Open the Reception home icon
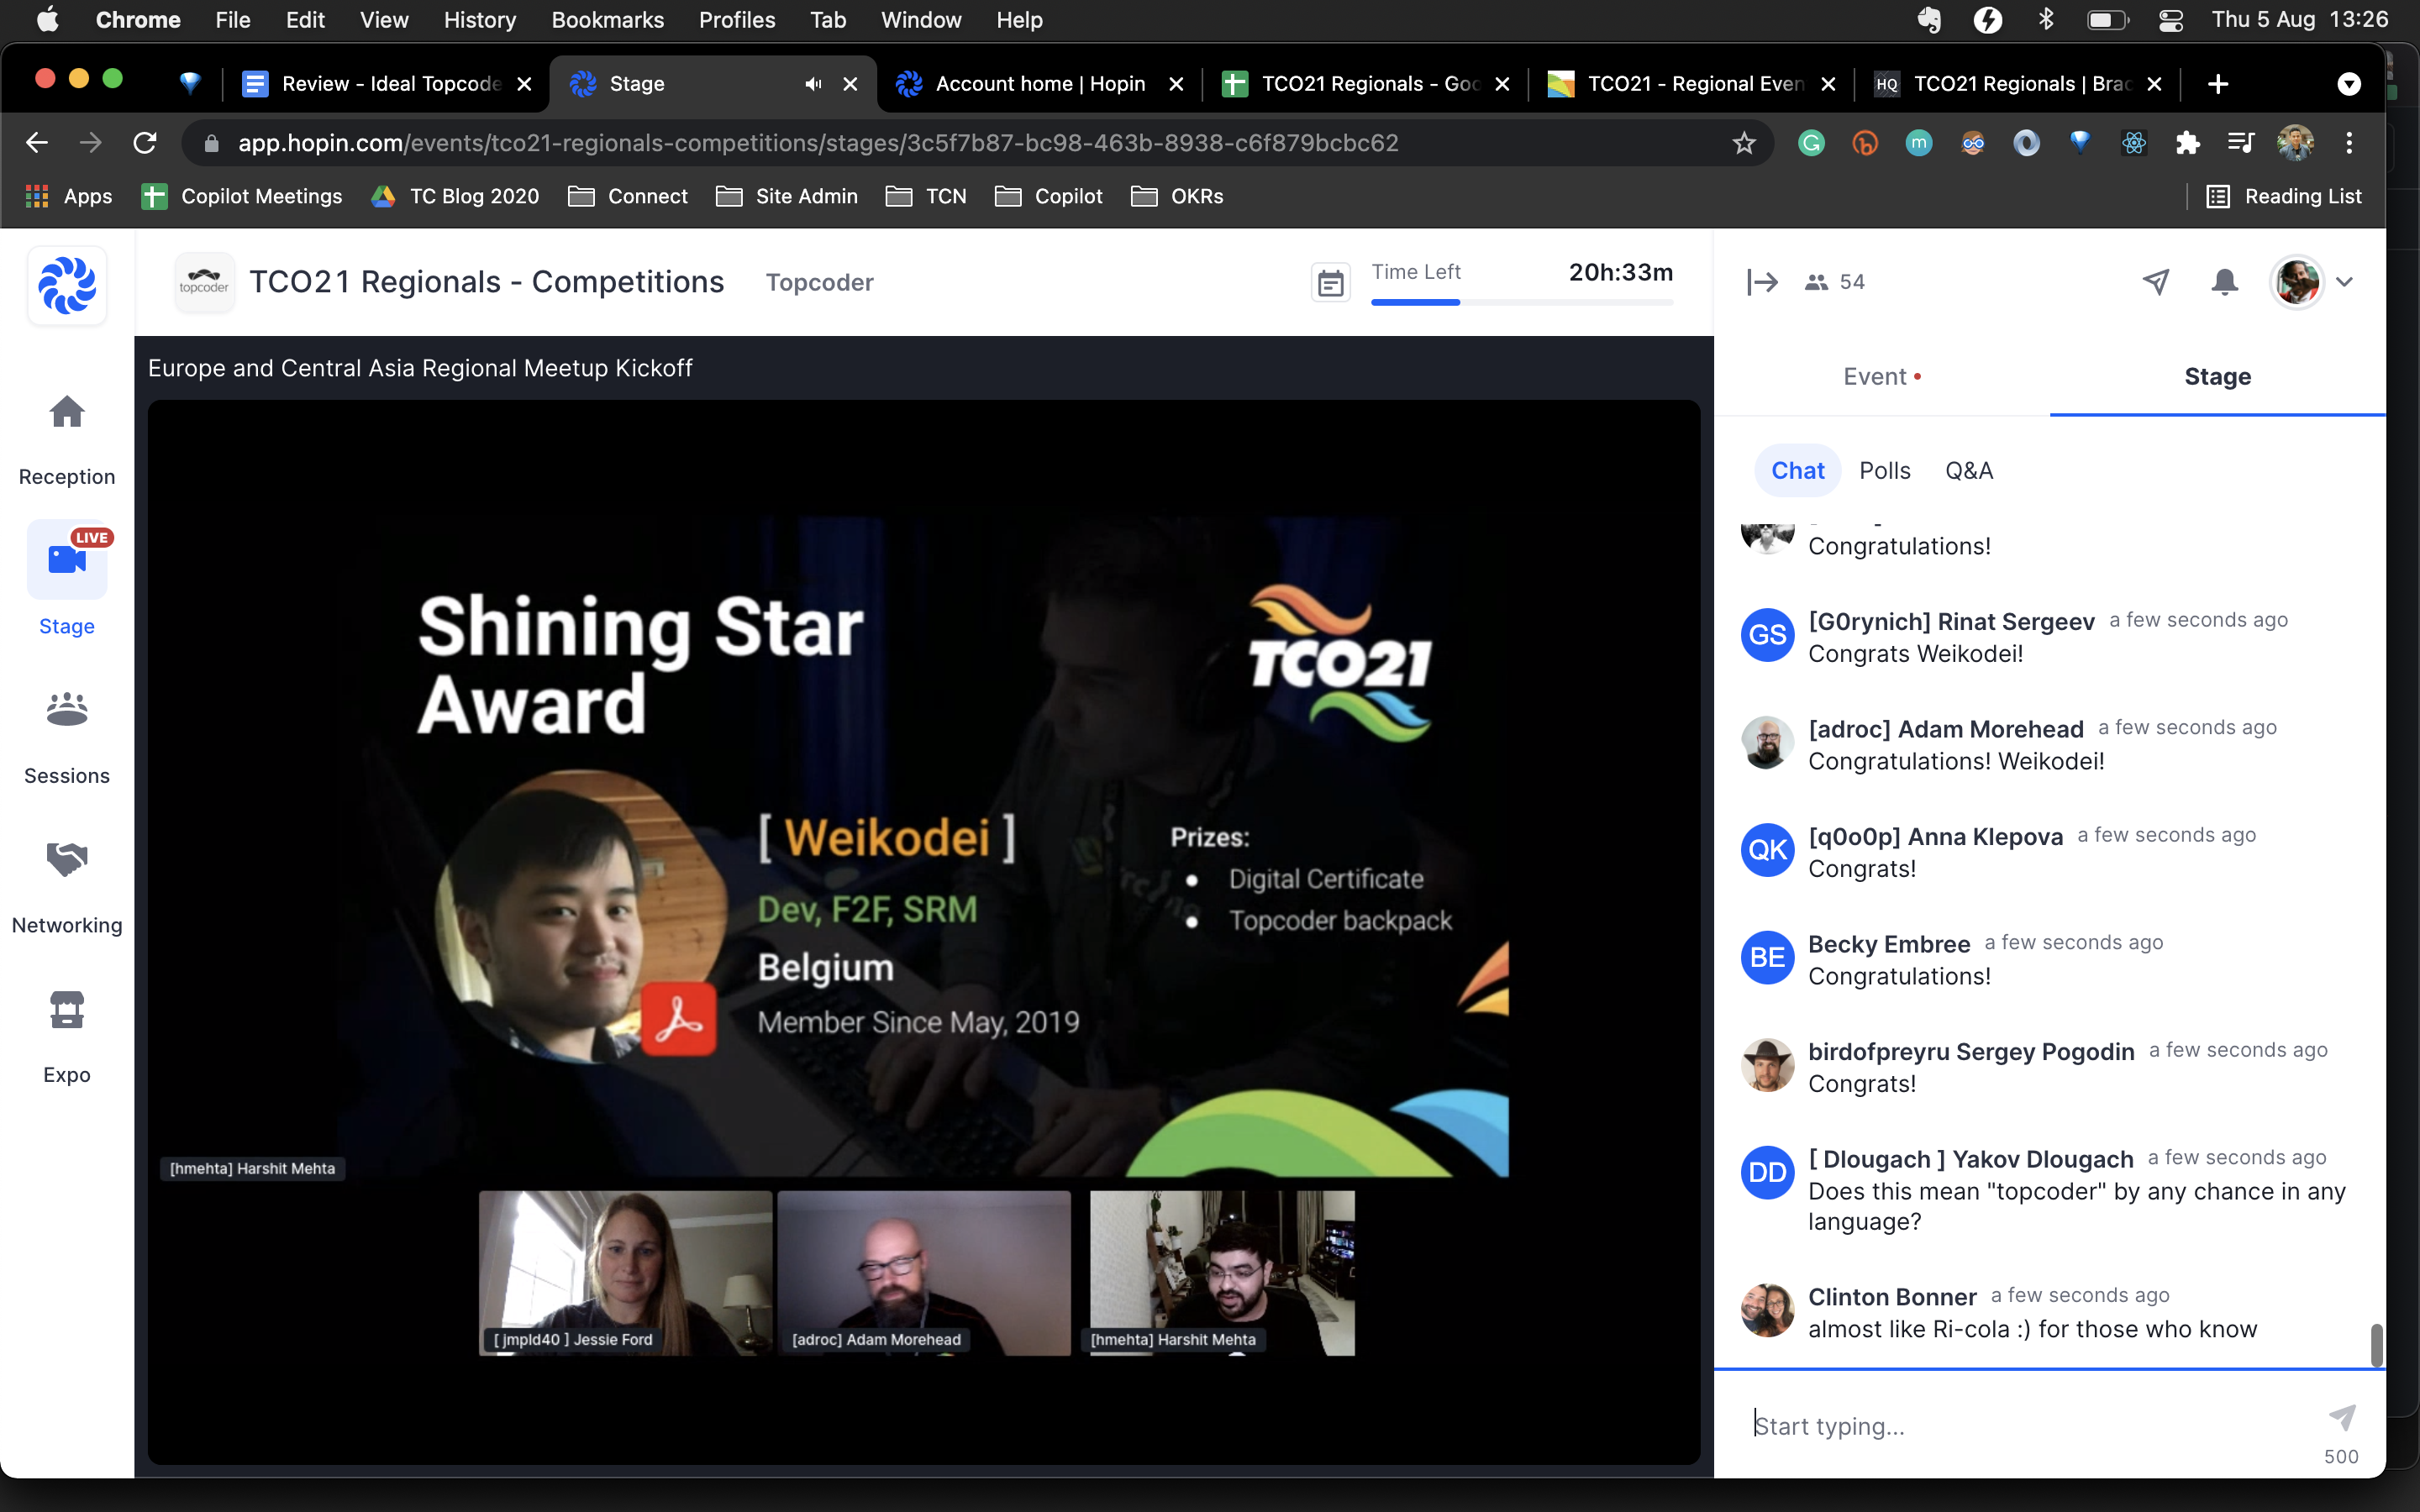This screenshot has width=2420, height=1512. pos(67,411)
